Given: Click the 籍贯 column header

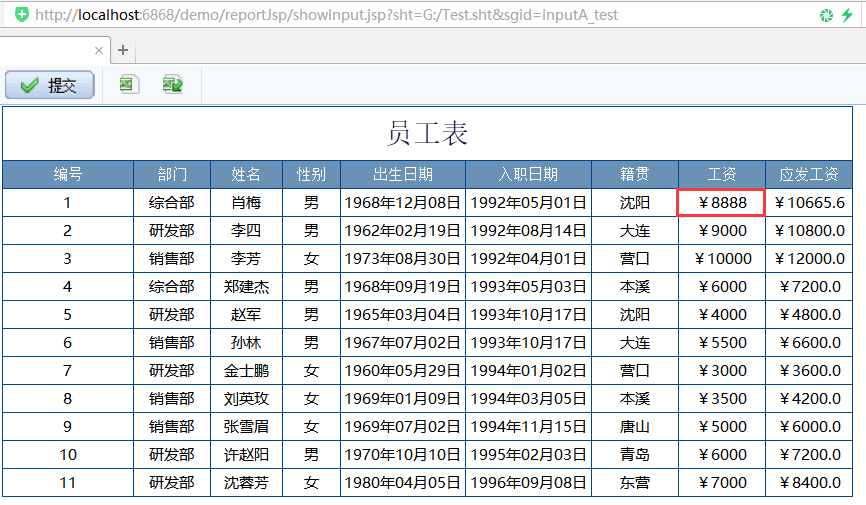Looking at the screenshot, I should (635, 175).
